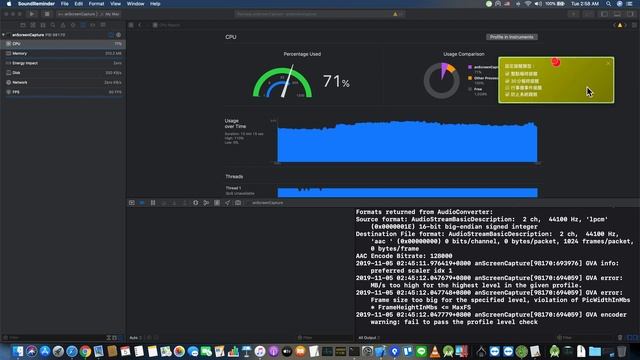The image size is (640, 360).
Task: Toggle code review button in toolbar
Action: (x=589, y=14)
